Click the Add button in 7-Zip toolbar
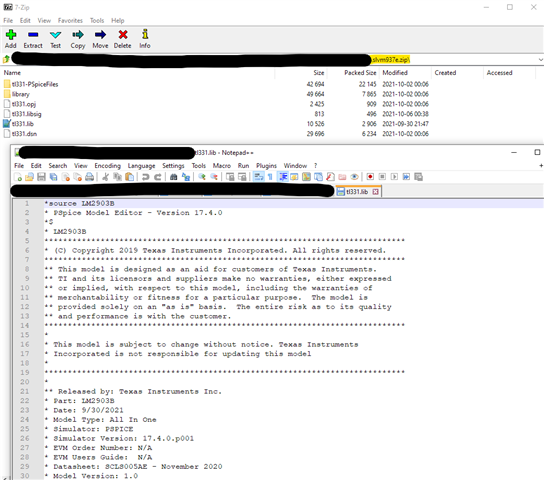 11,39
